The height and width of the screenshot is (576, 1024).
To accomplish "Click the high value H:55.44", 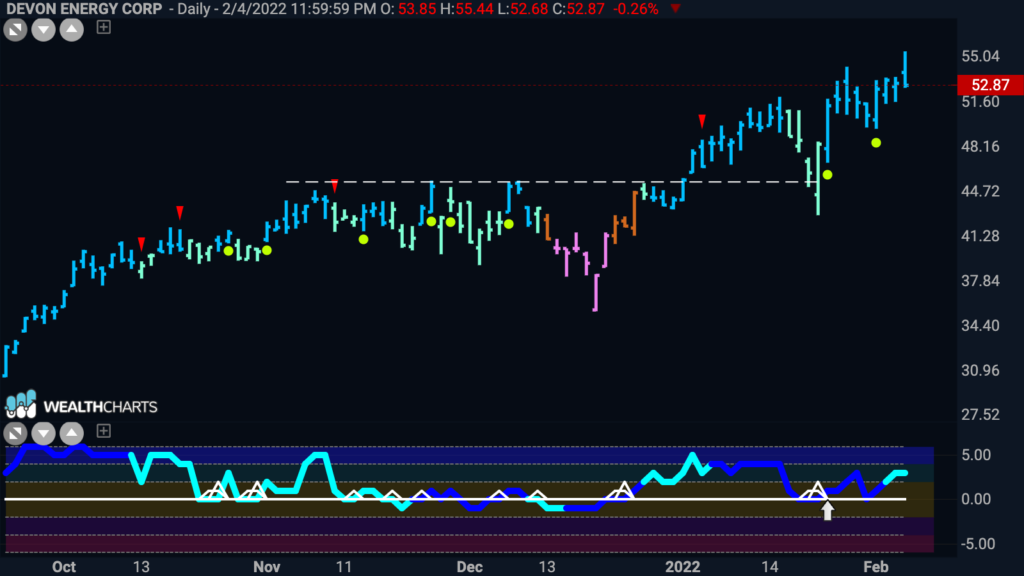I will pyautogui.click(x=467, y=9).
